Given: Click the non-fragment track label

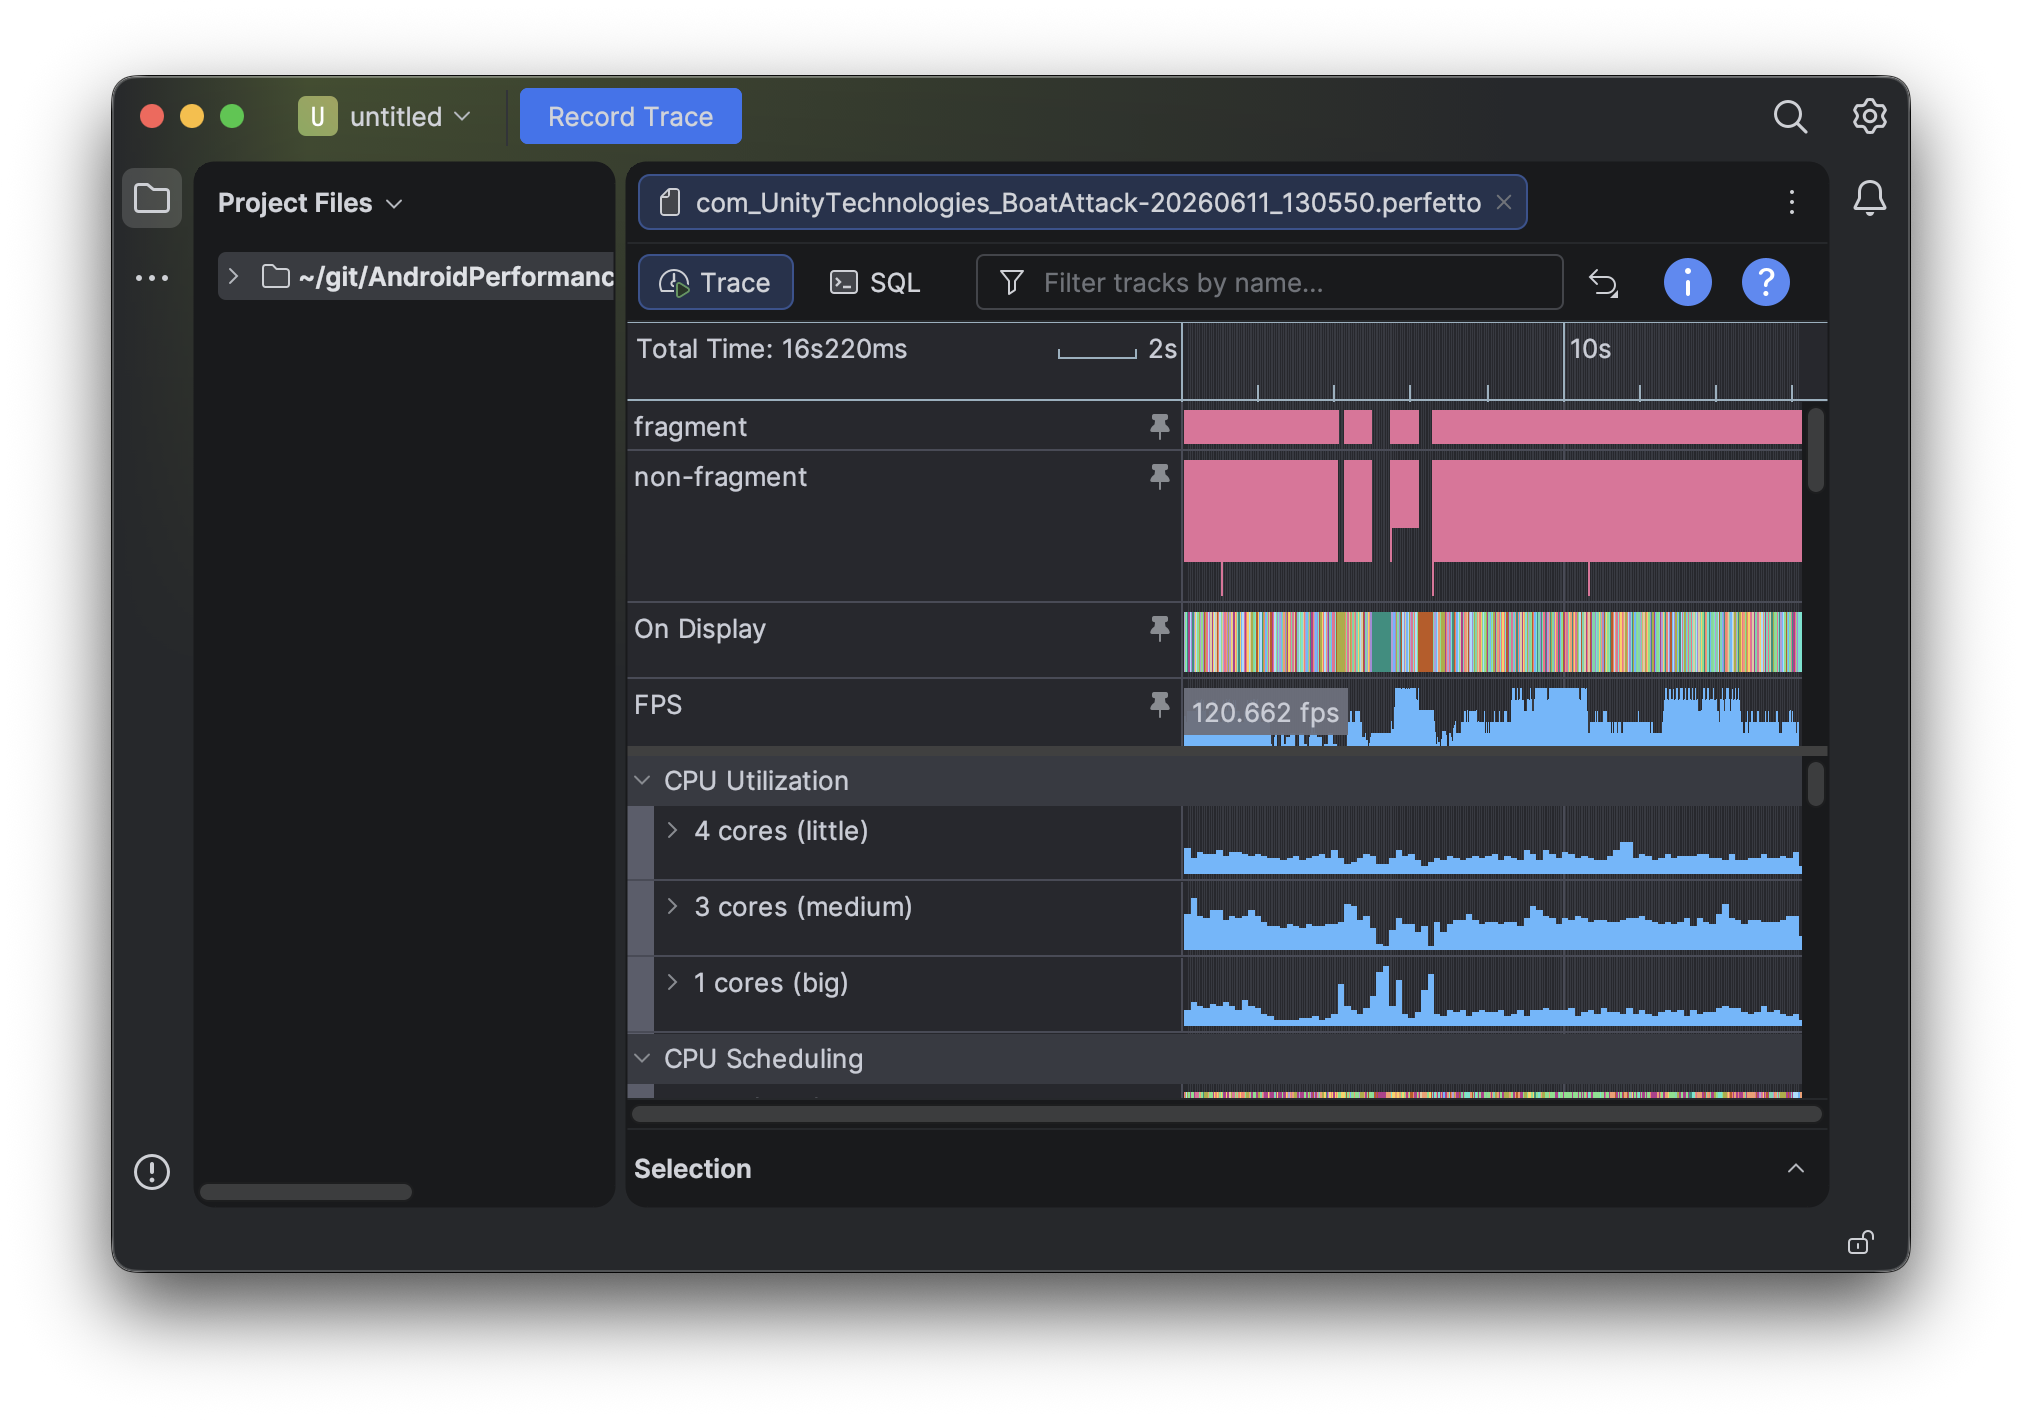Looking at the screenshot, I should tap(720, 477).
